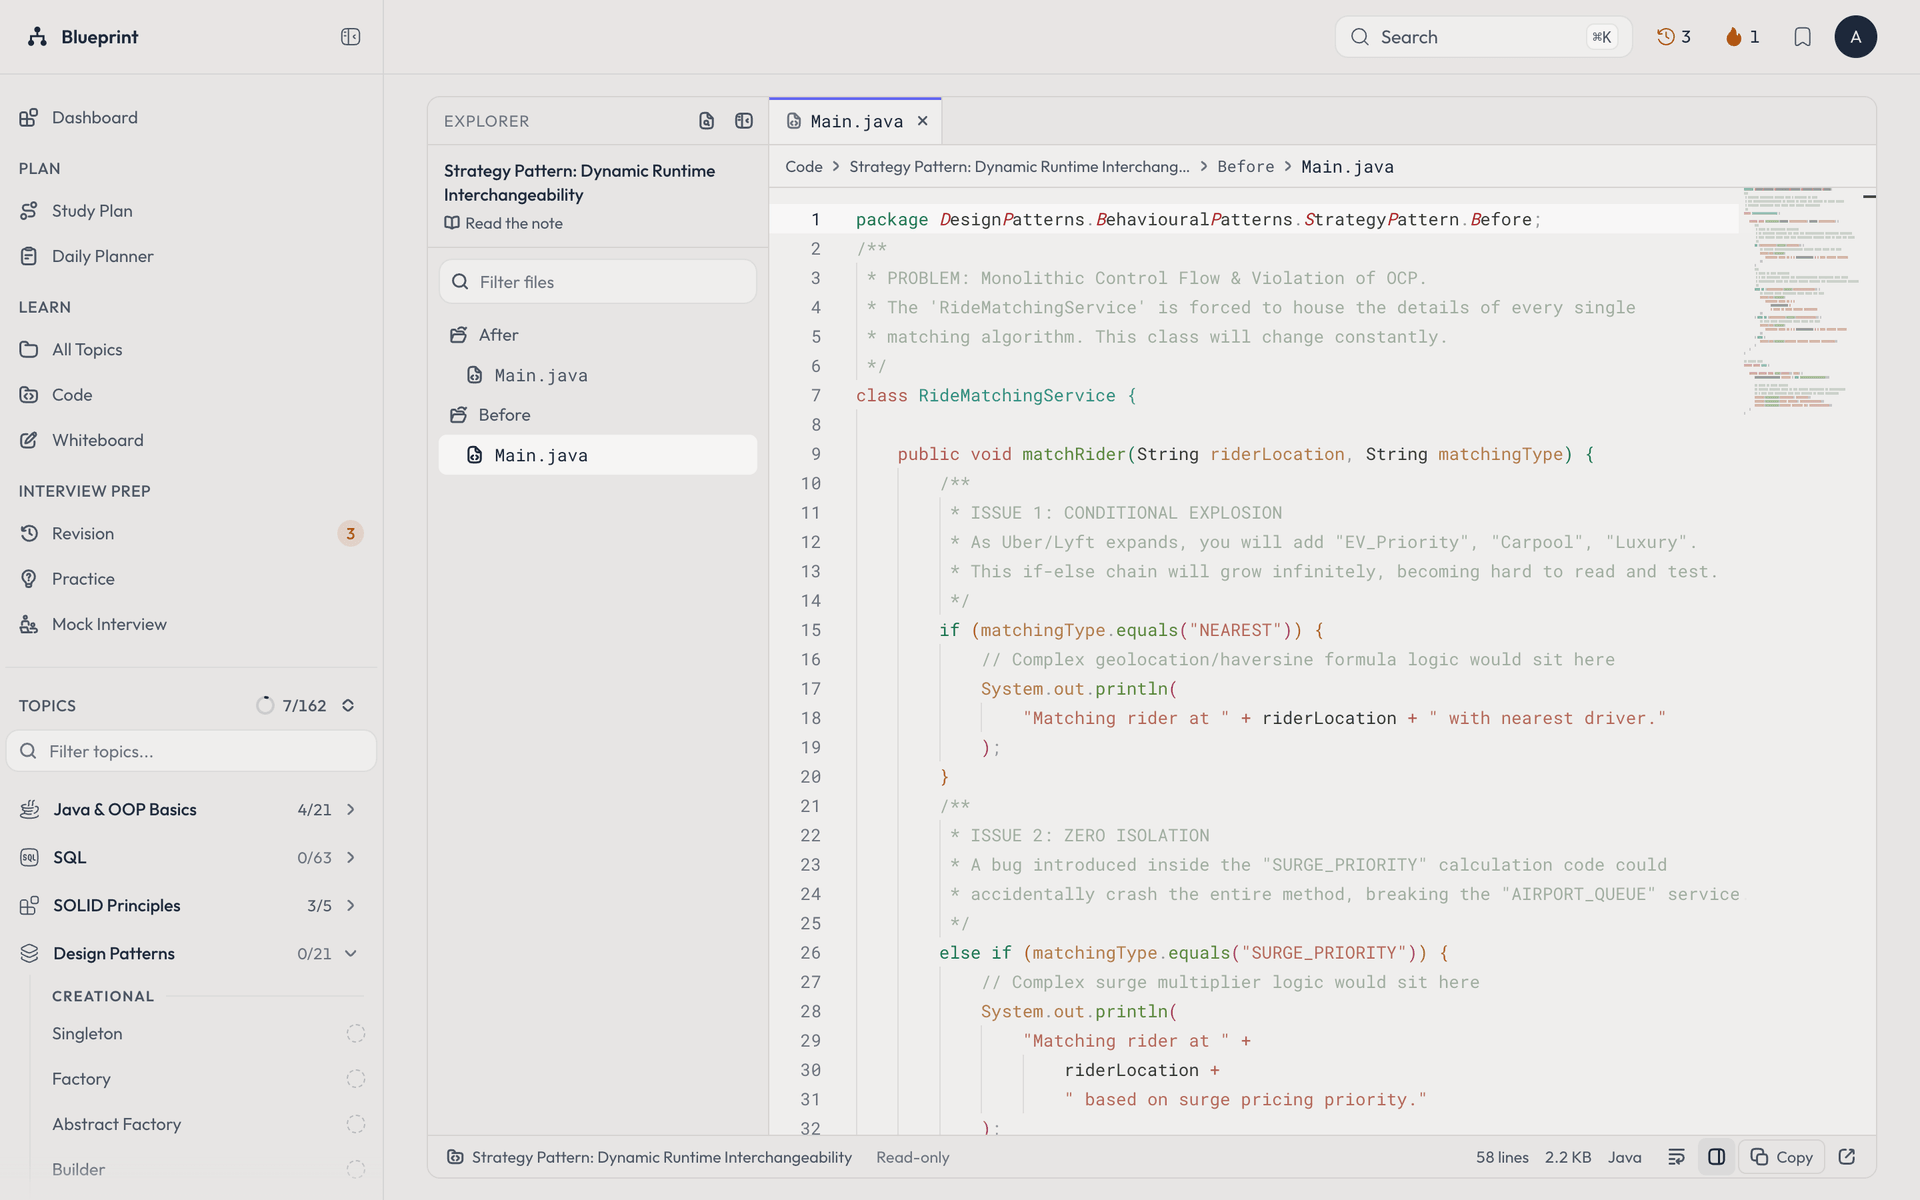Mark Builder as completed

[356, 1169]
